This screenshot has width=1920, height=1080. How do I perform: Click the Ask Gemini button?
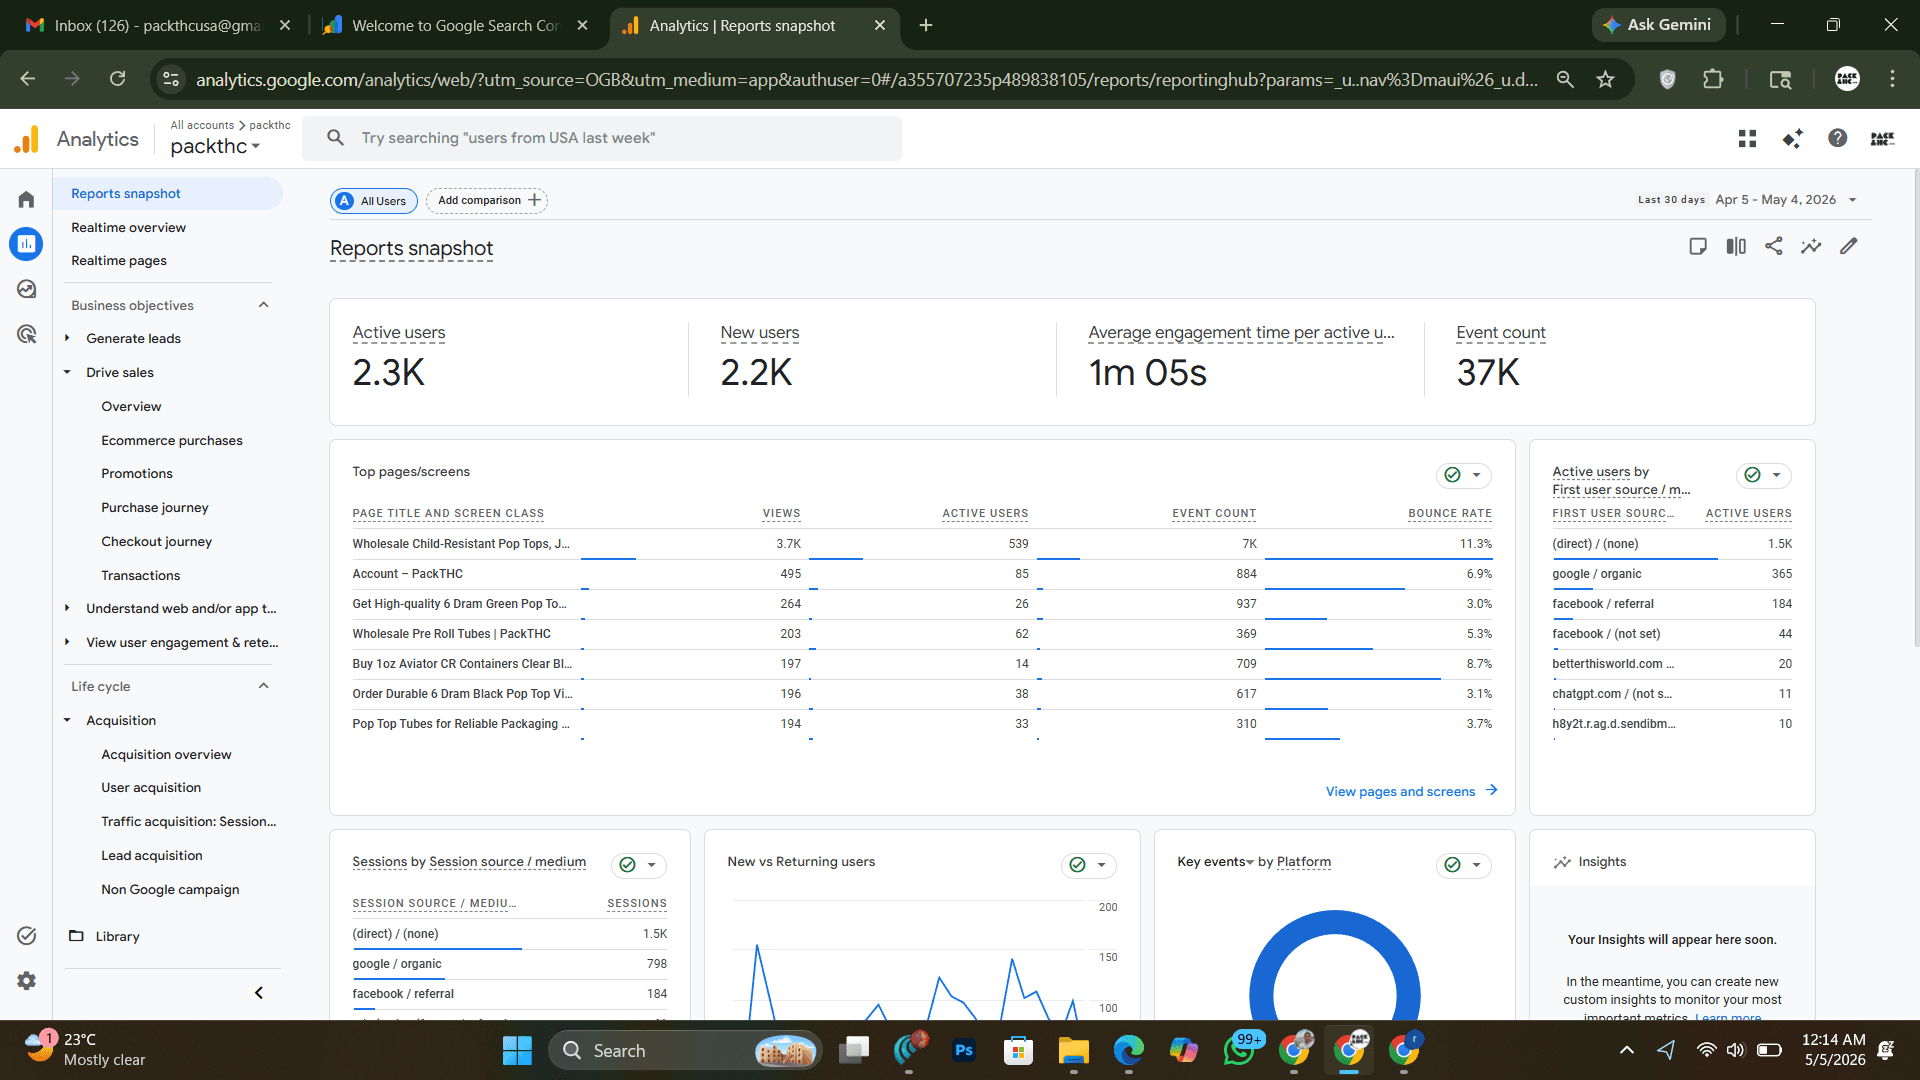point(1658,25)
